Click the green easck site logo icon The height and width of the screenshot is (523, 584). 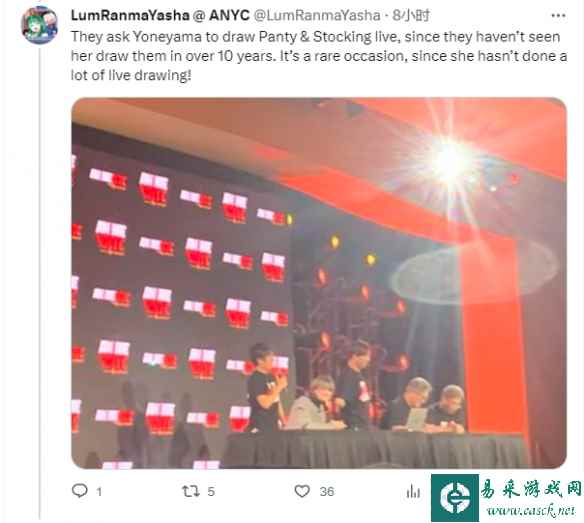coord(455,498)
